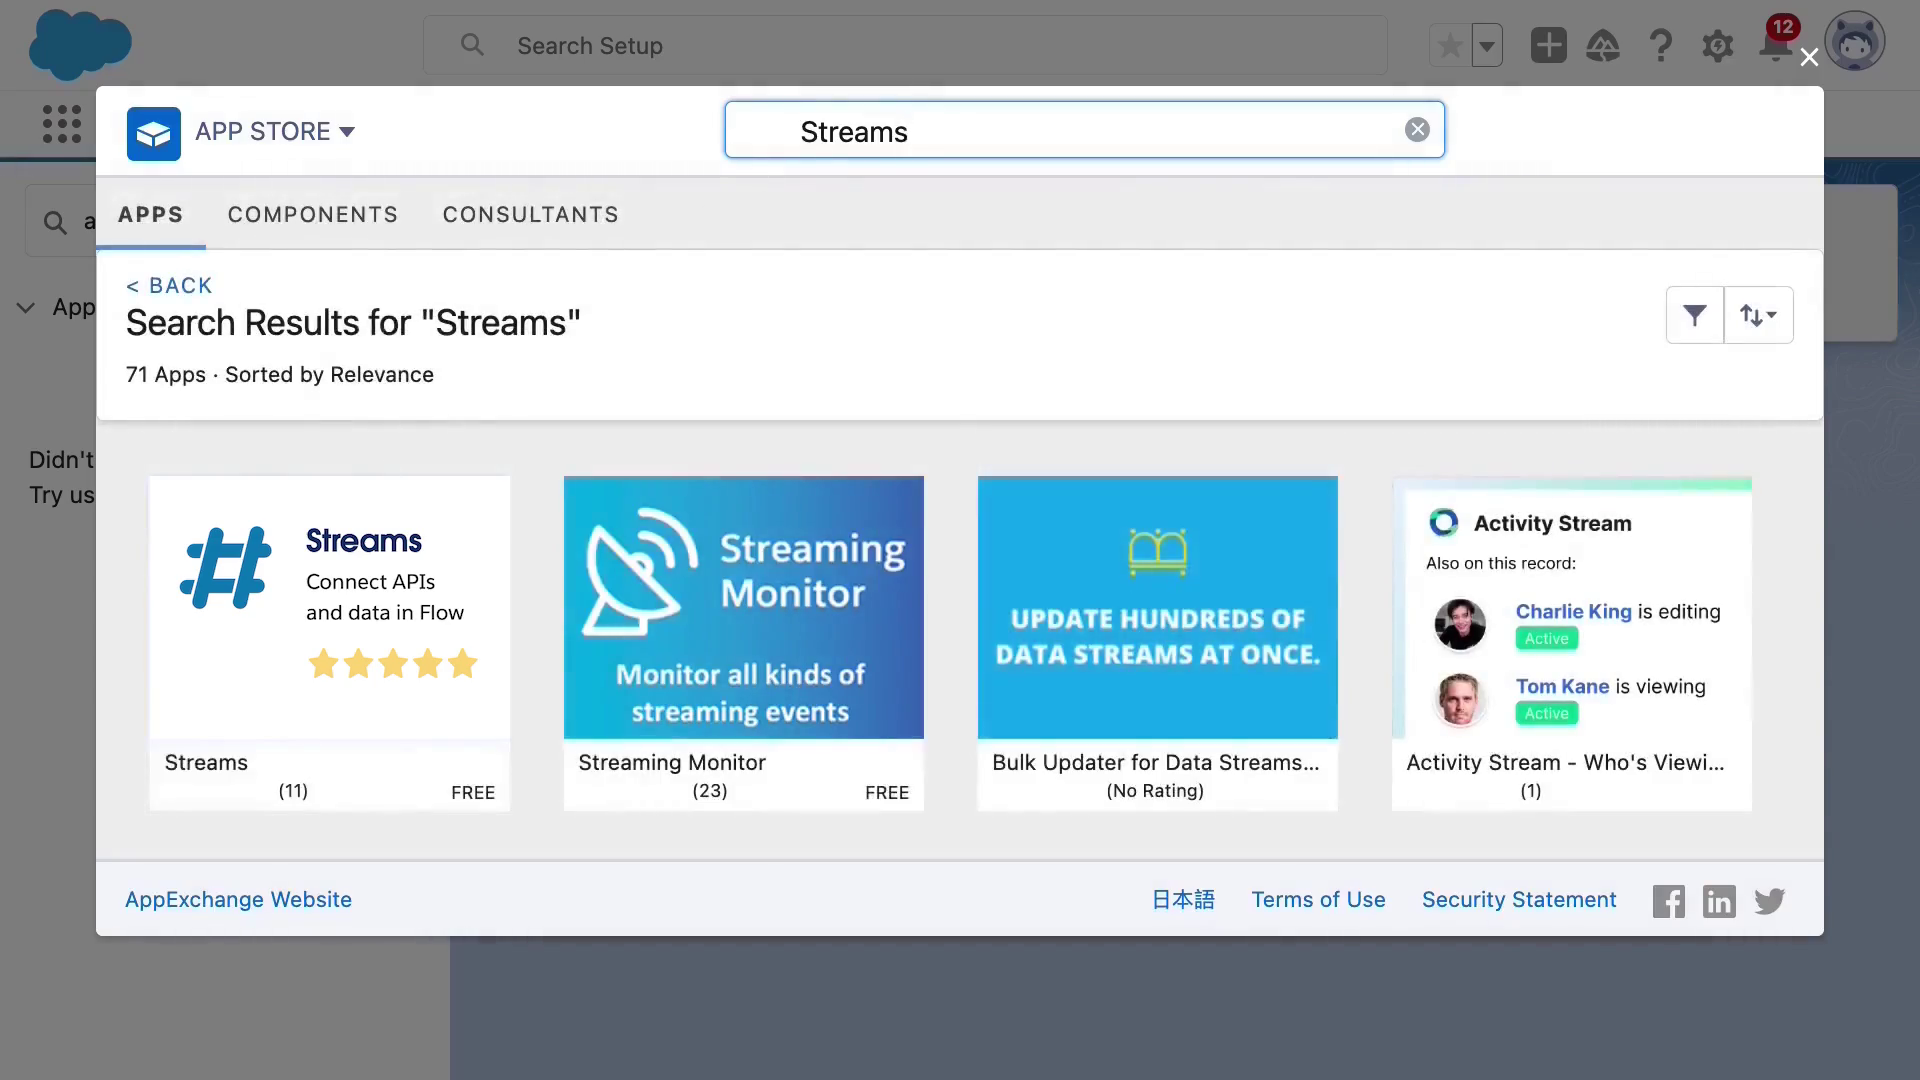Click the Streams app title

tap(206, 762)
